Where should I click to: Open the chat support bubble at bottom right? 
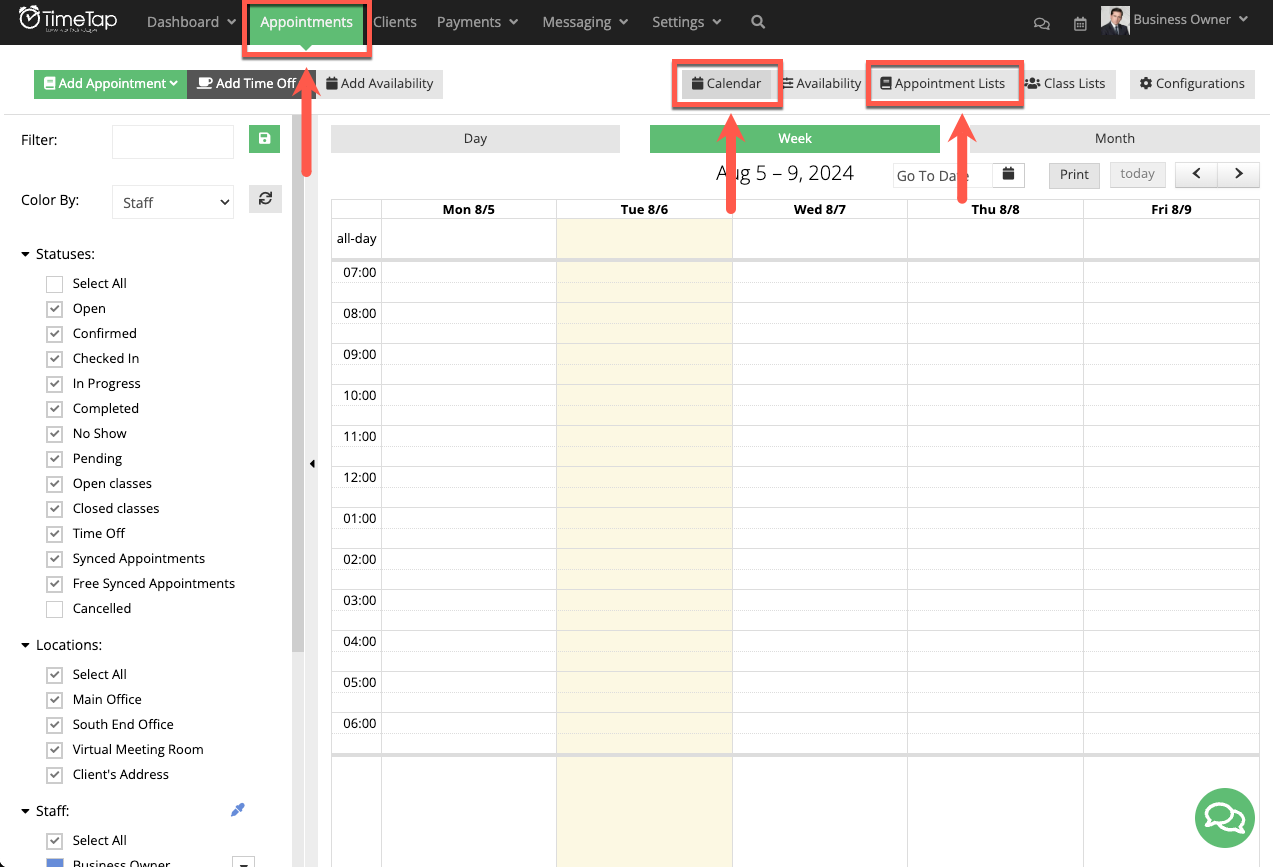1224,818
